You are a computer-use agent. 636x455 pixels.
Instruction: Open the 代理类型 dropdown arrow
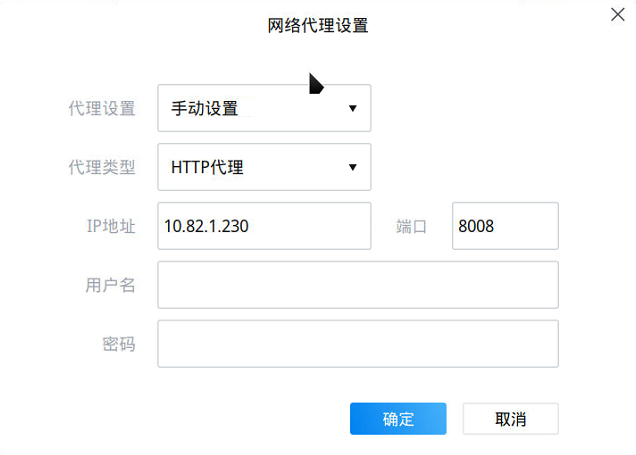pyautogui.click(x=352, y=167)
